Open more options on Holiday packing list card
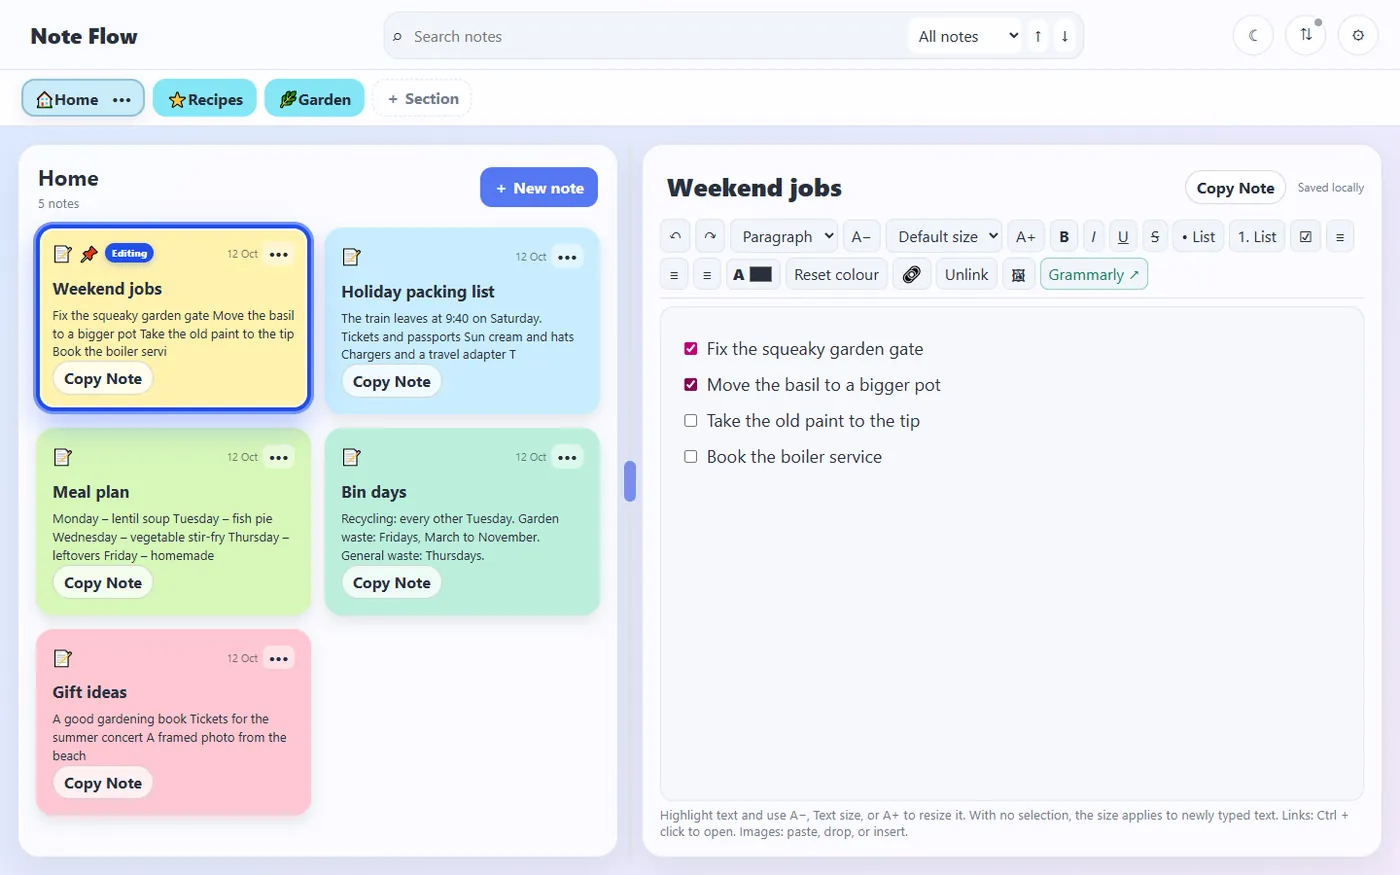The image size is (1400, 875). [567, 257]
